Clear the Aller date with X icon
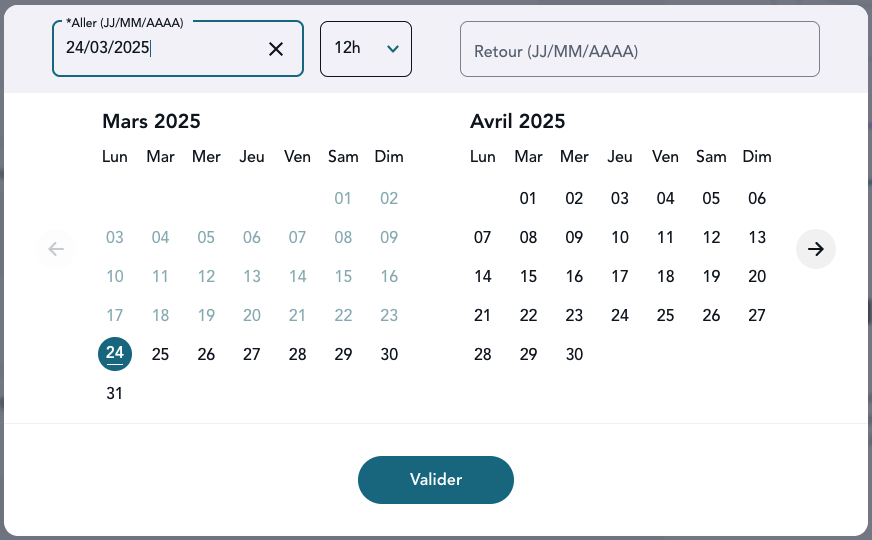Screen dimensions: 872x540 tap(276, 49)
